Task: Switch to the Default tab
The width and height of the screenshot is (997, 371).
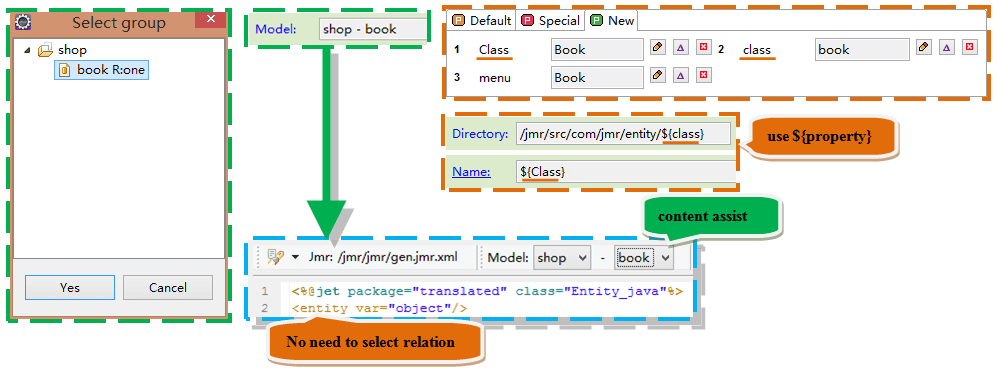Action: (x=482, y=20)
